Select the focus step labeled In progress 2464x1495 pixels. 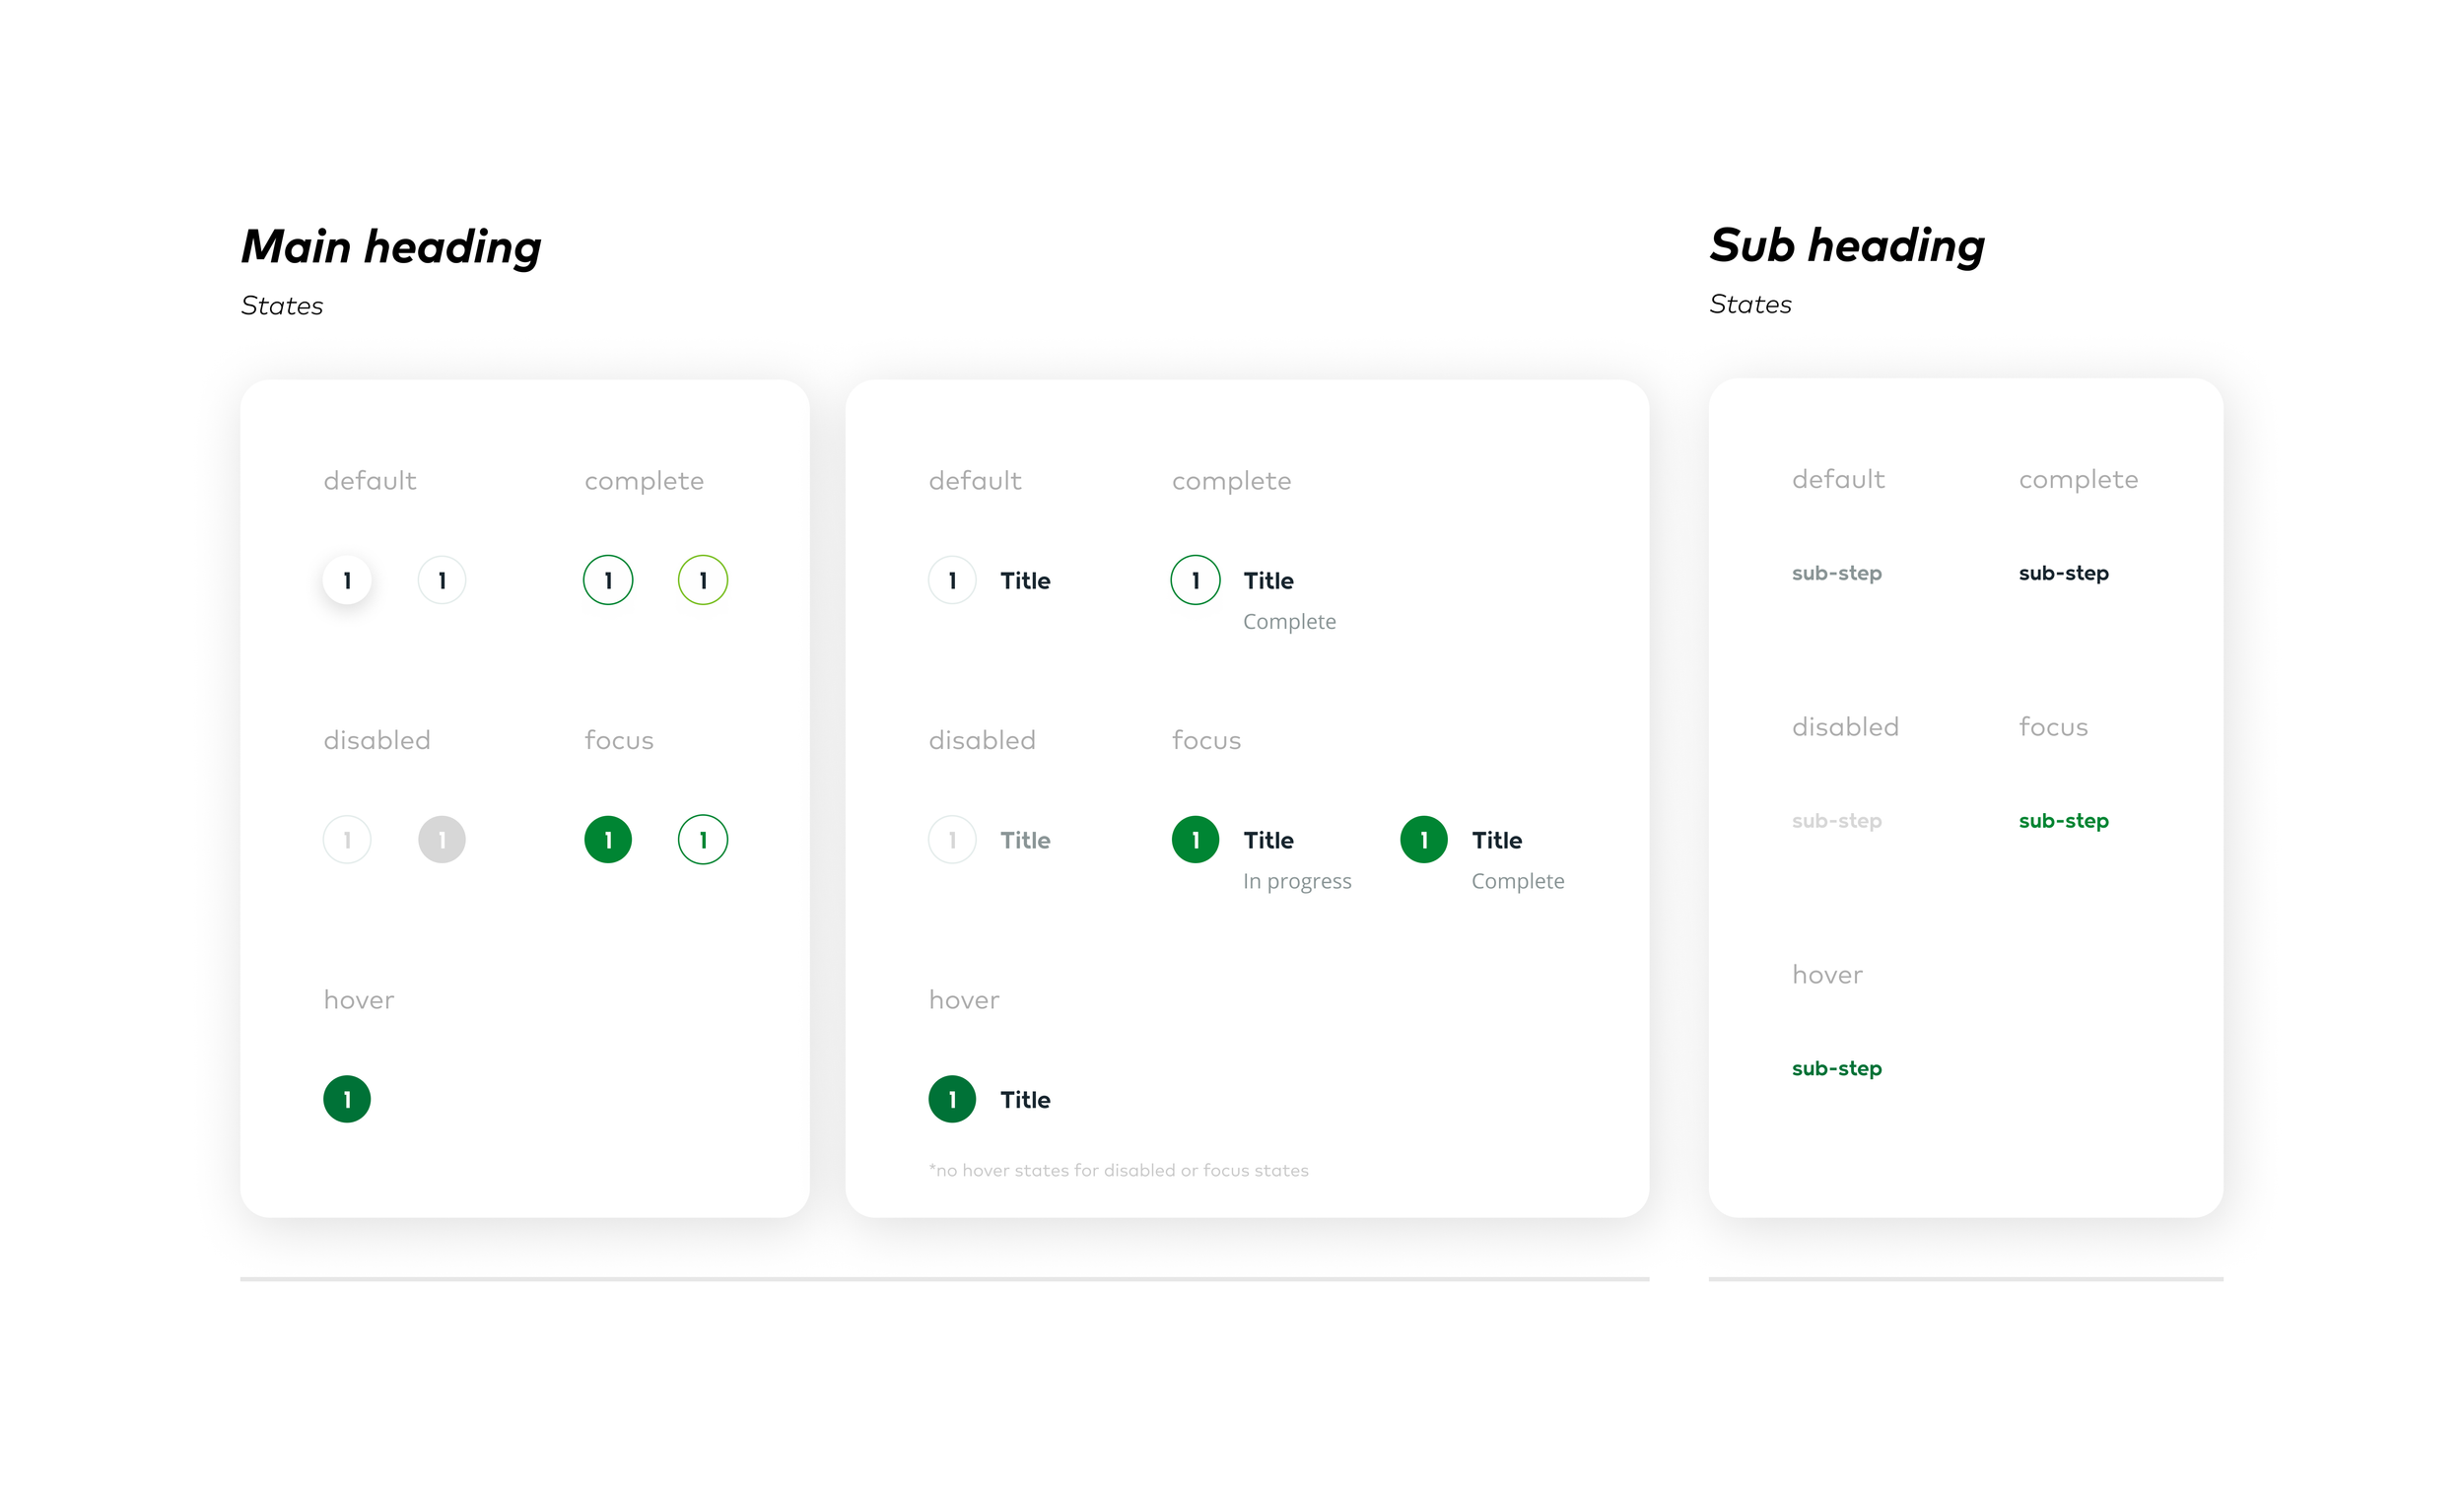(1196, 840)
